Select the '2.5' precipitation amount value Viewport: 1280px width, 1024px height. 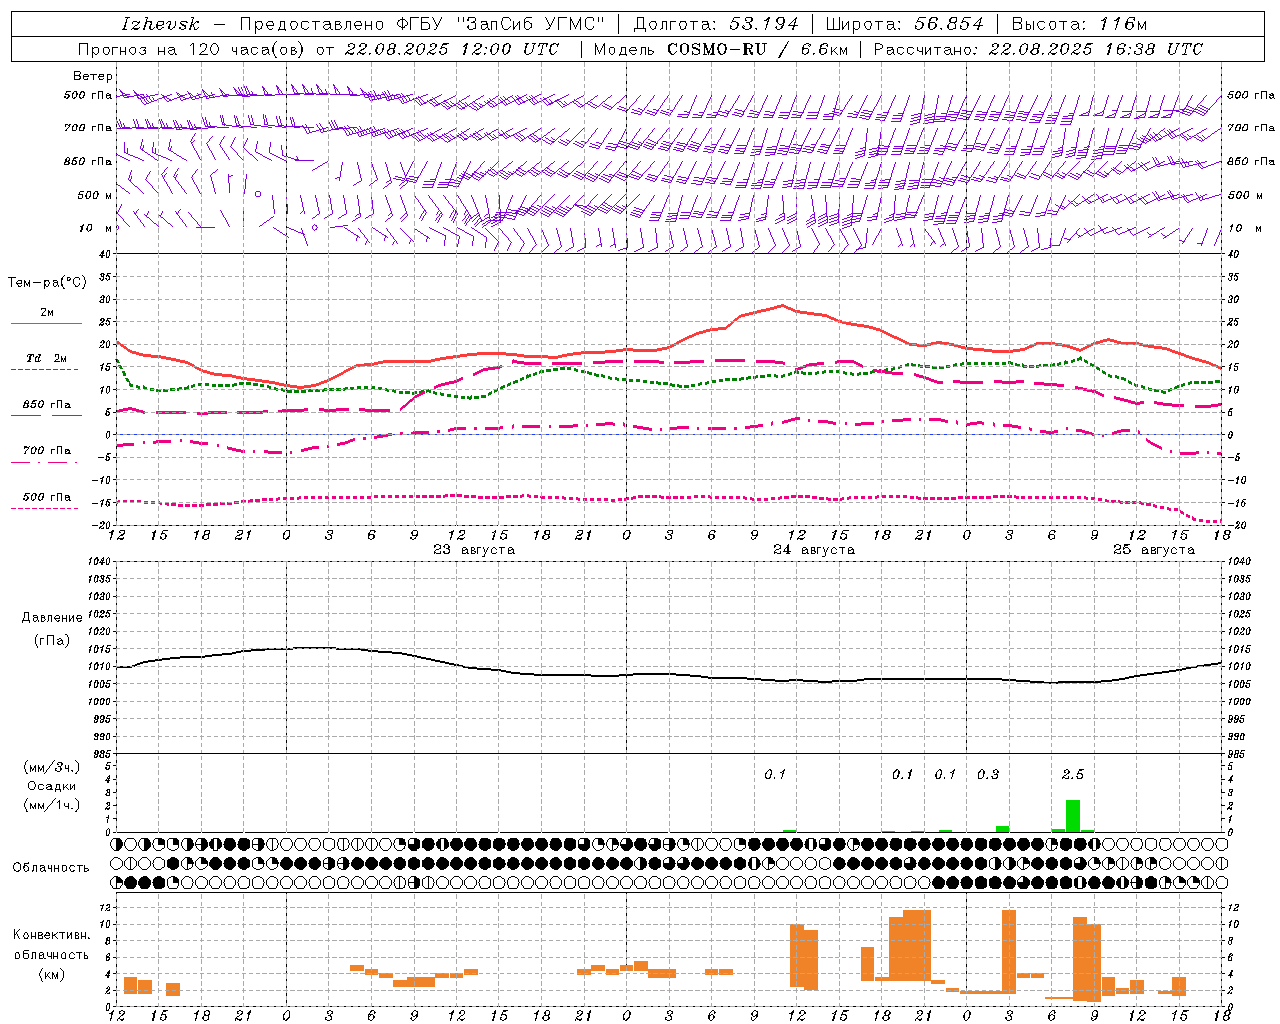(1072, 775)
